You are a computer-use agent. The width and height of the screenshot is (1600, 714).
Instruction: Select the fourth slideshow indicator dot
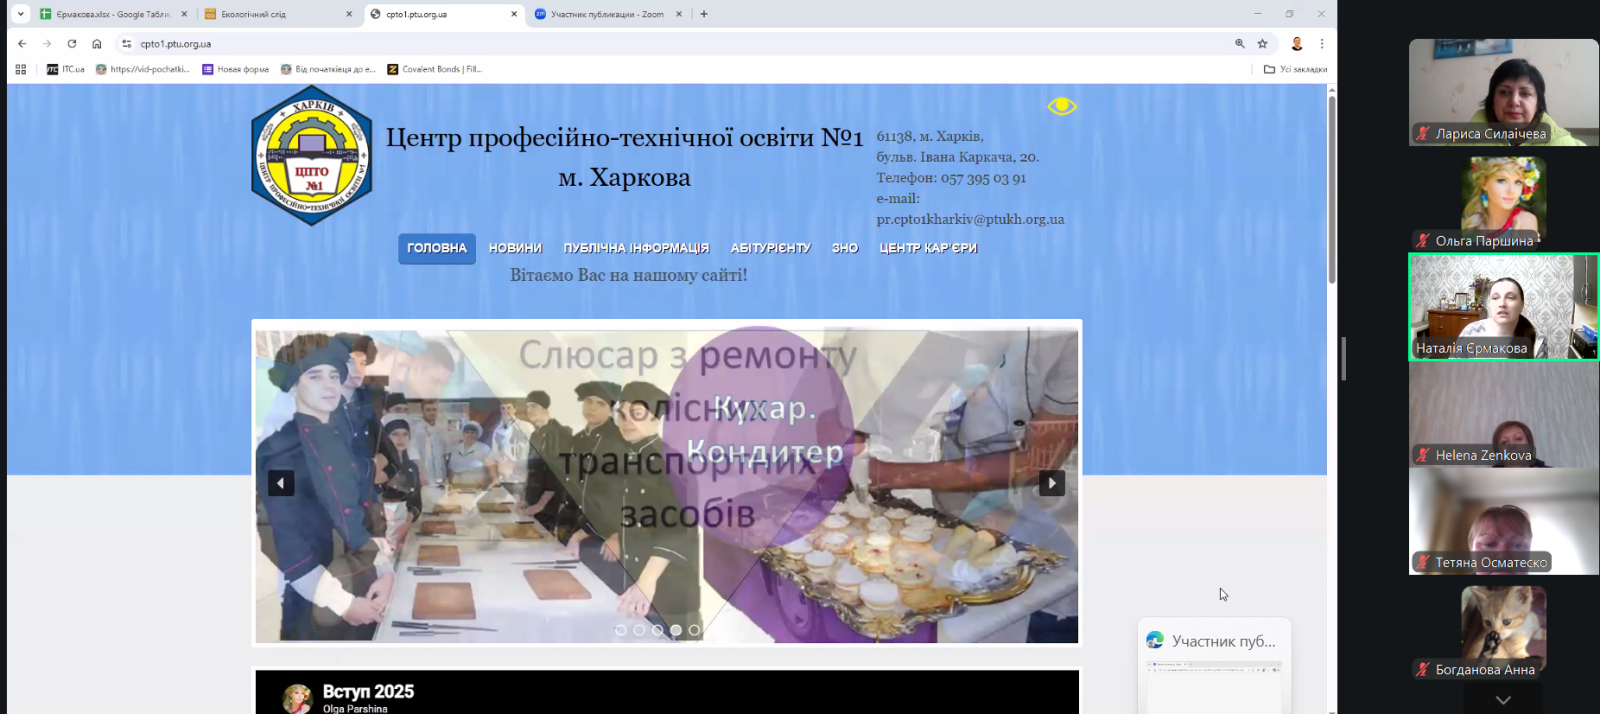coord(676,630)
